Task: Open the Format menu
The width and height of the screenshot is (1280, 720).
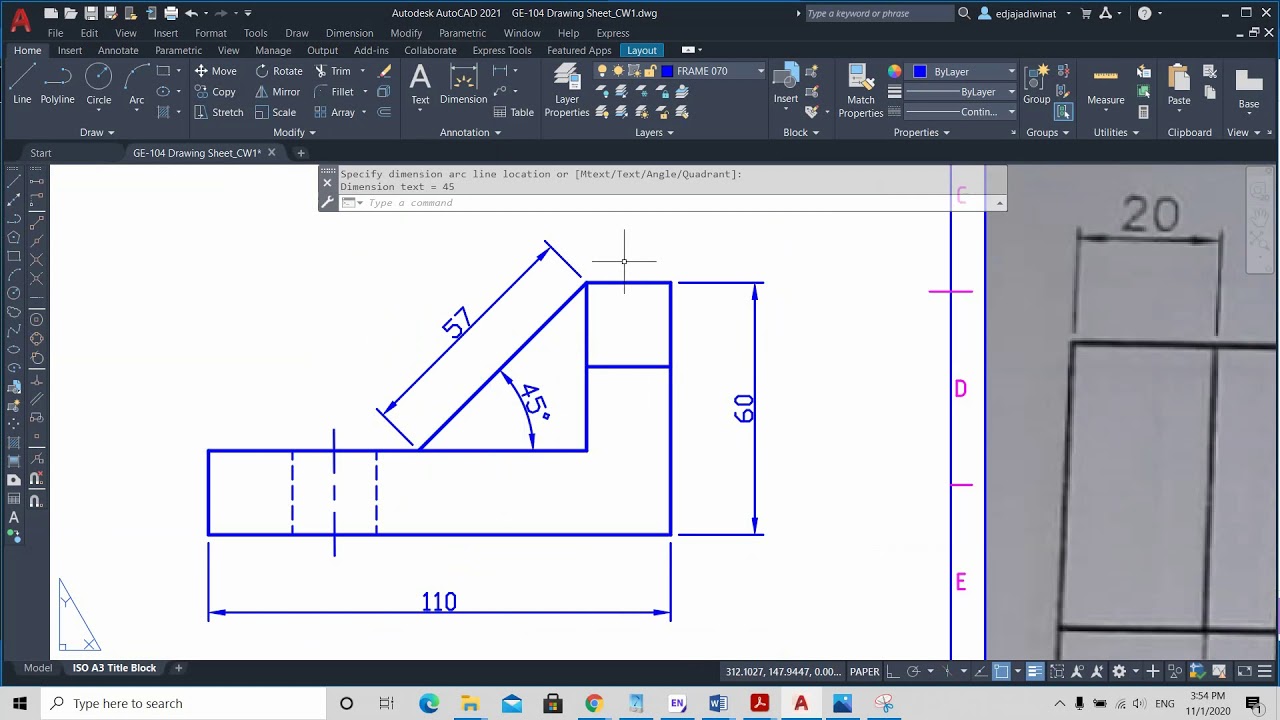Action: pyautogui.click(x=211, y=33)
